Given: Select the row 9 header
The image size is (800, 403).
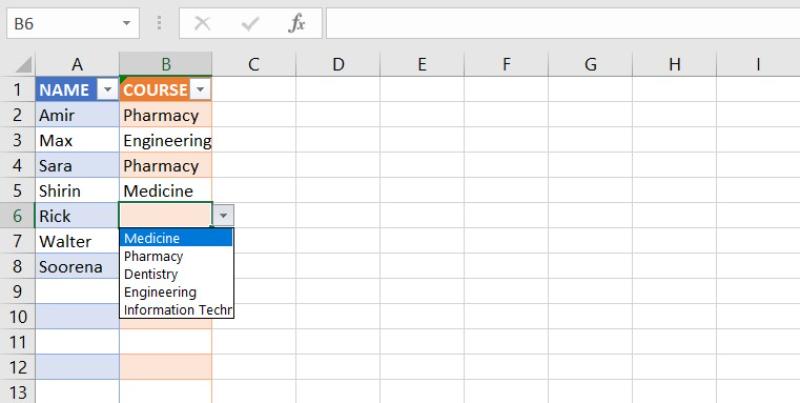Looking at the screenshot, I should coord(18,291).
